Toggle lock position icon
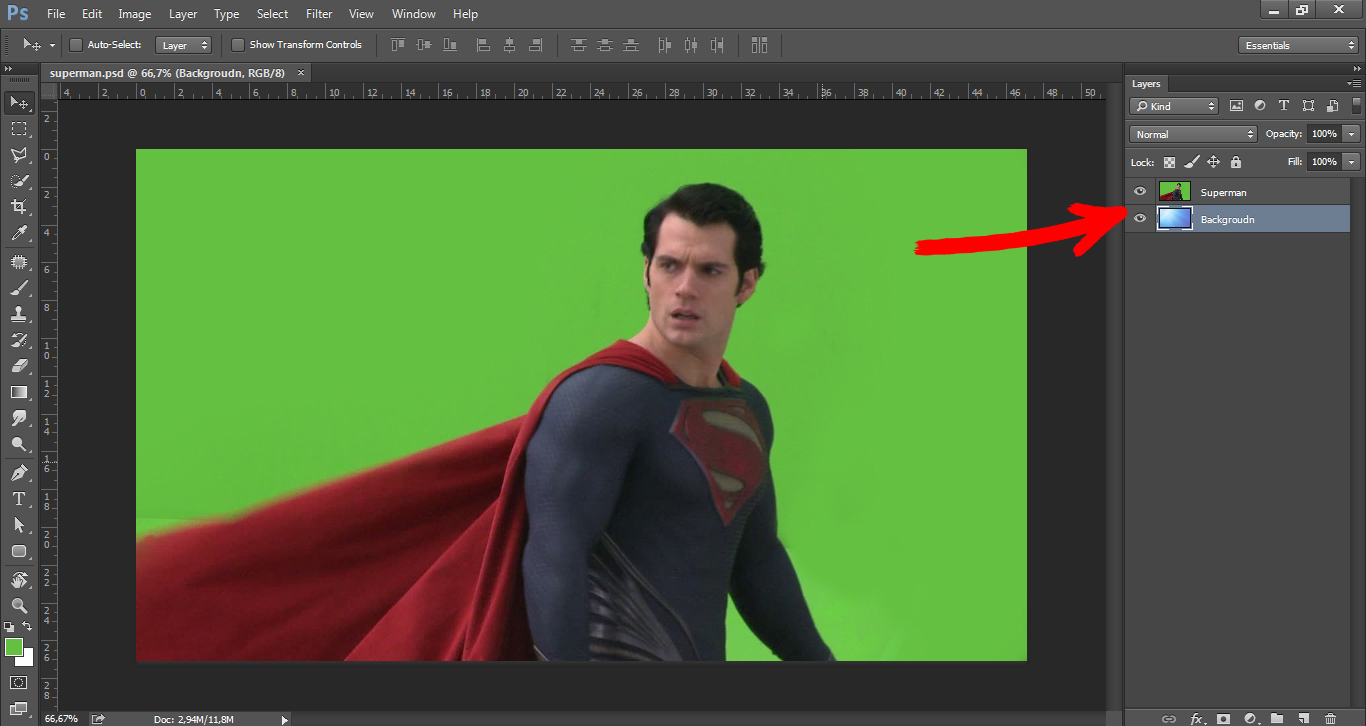Viewport: 1366px width, 726px height. [1213, 162]
